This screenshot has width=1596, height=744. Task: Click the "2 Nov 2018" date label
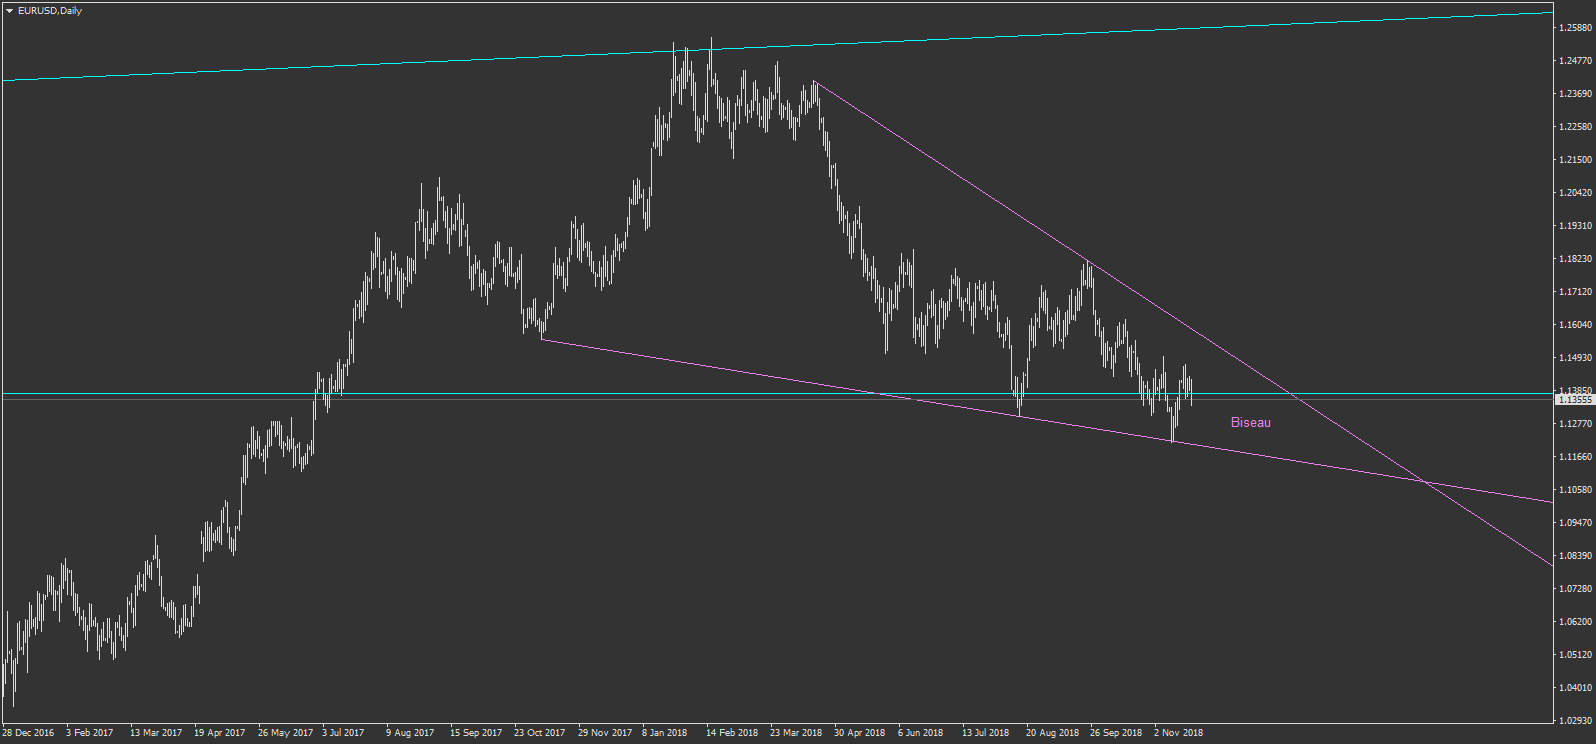(1179, 733)
